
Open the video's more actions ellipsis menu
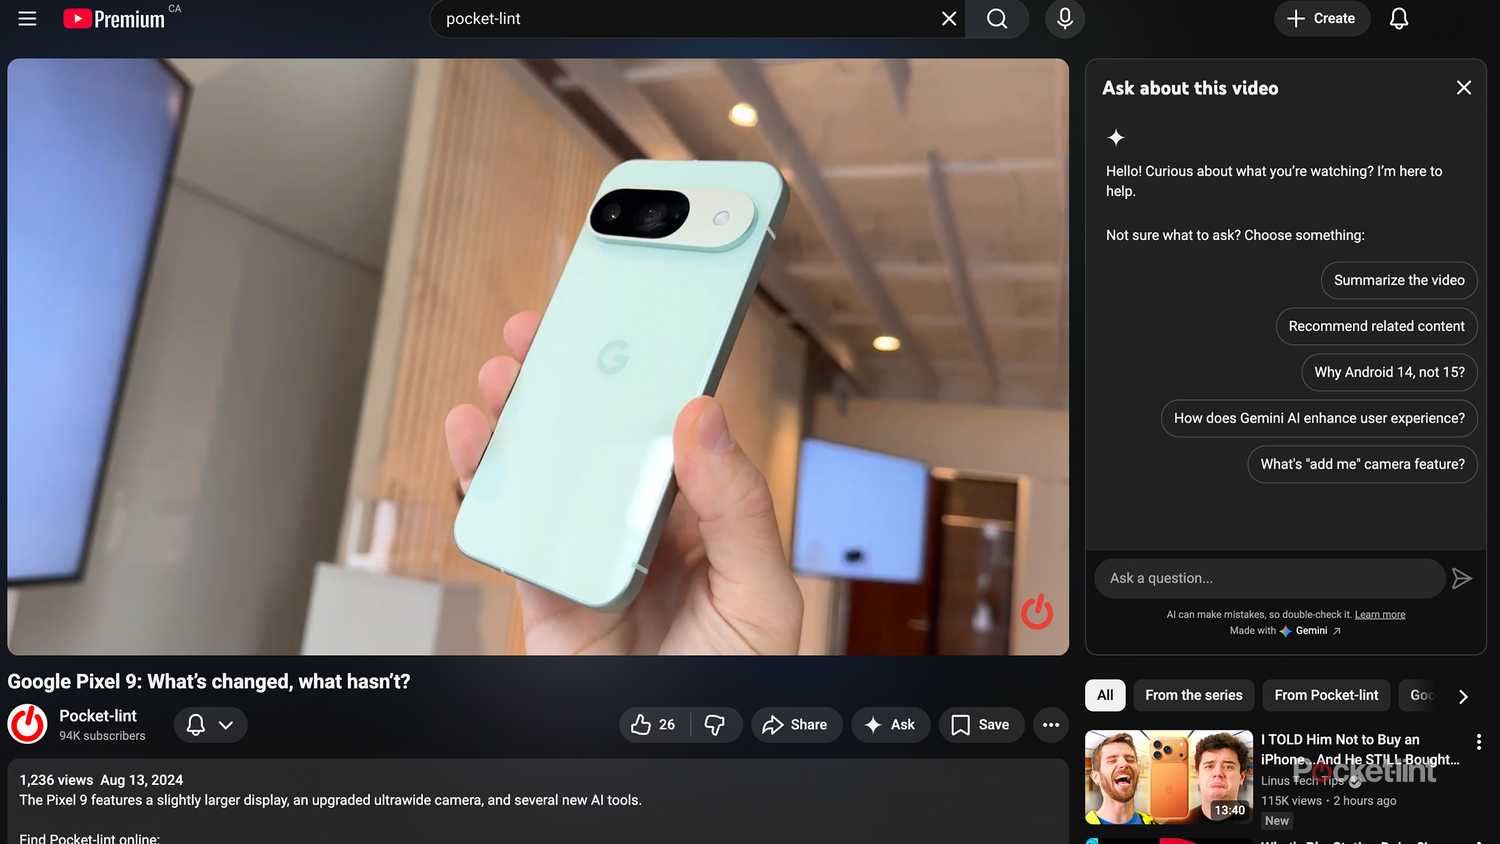click(x=1050, y=724)
